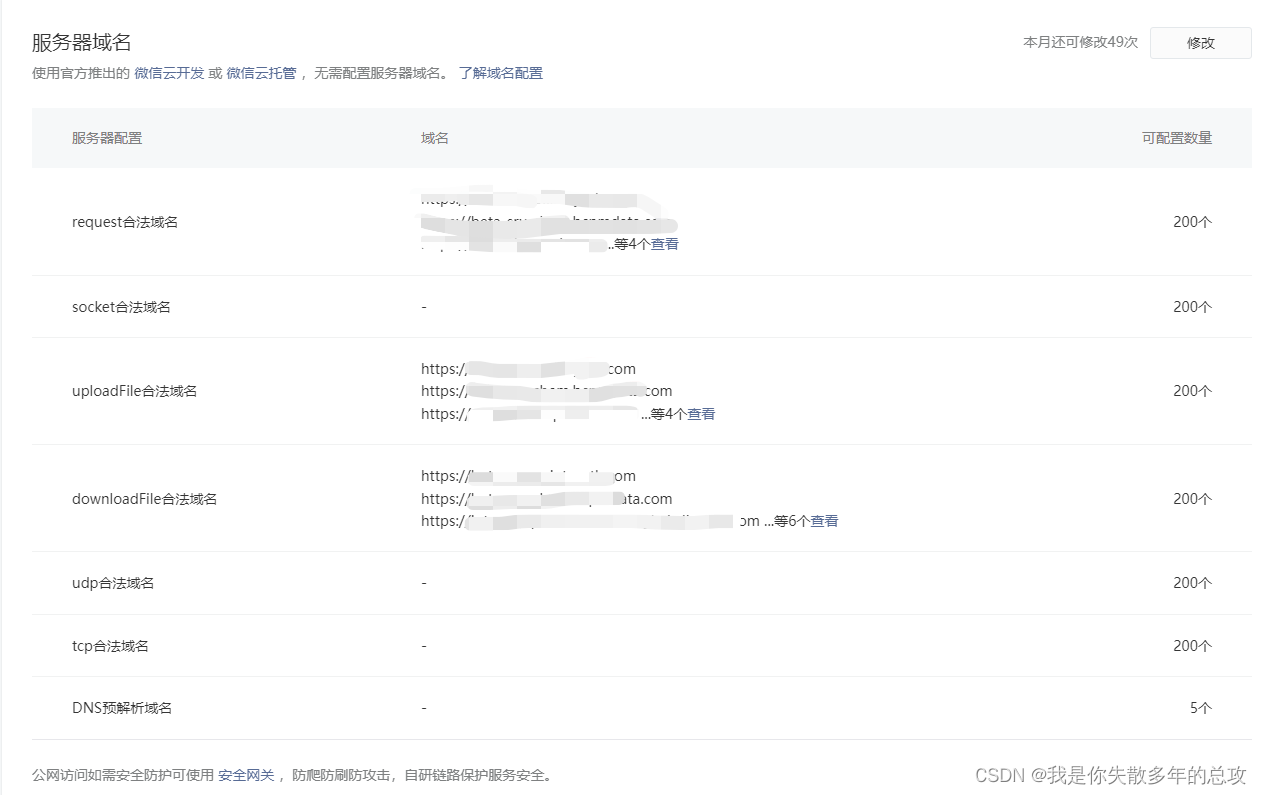Click the 域名 column header

[434, 137]
